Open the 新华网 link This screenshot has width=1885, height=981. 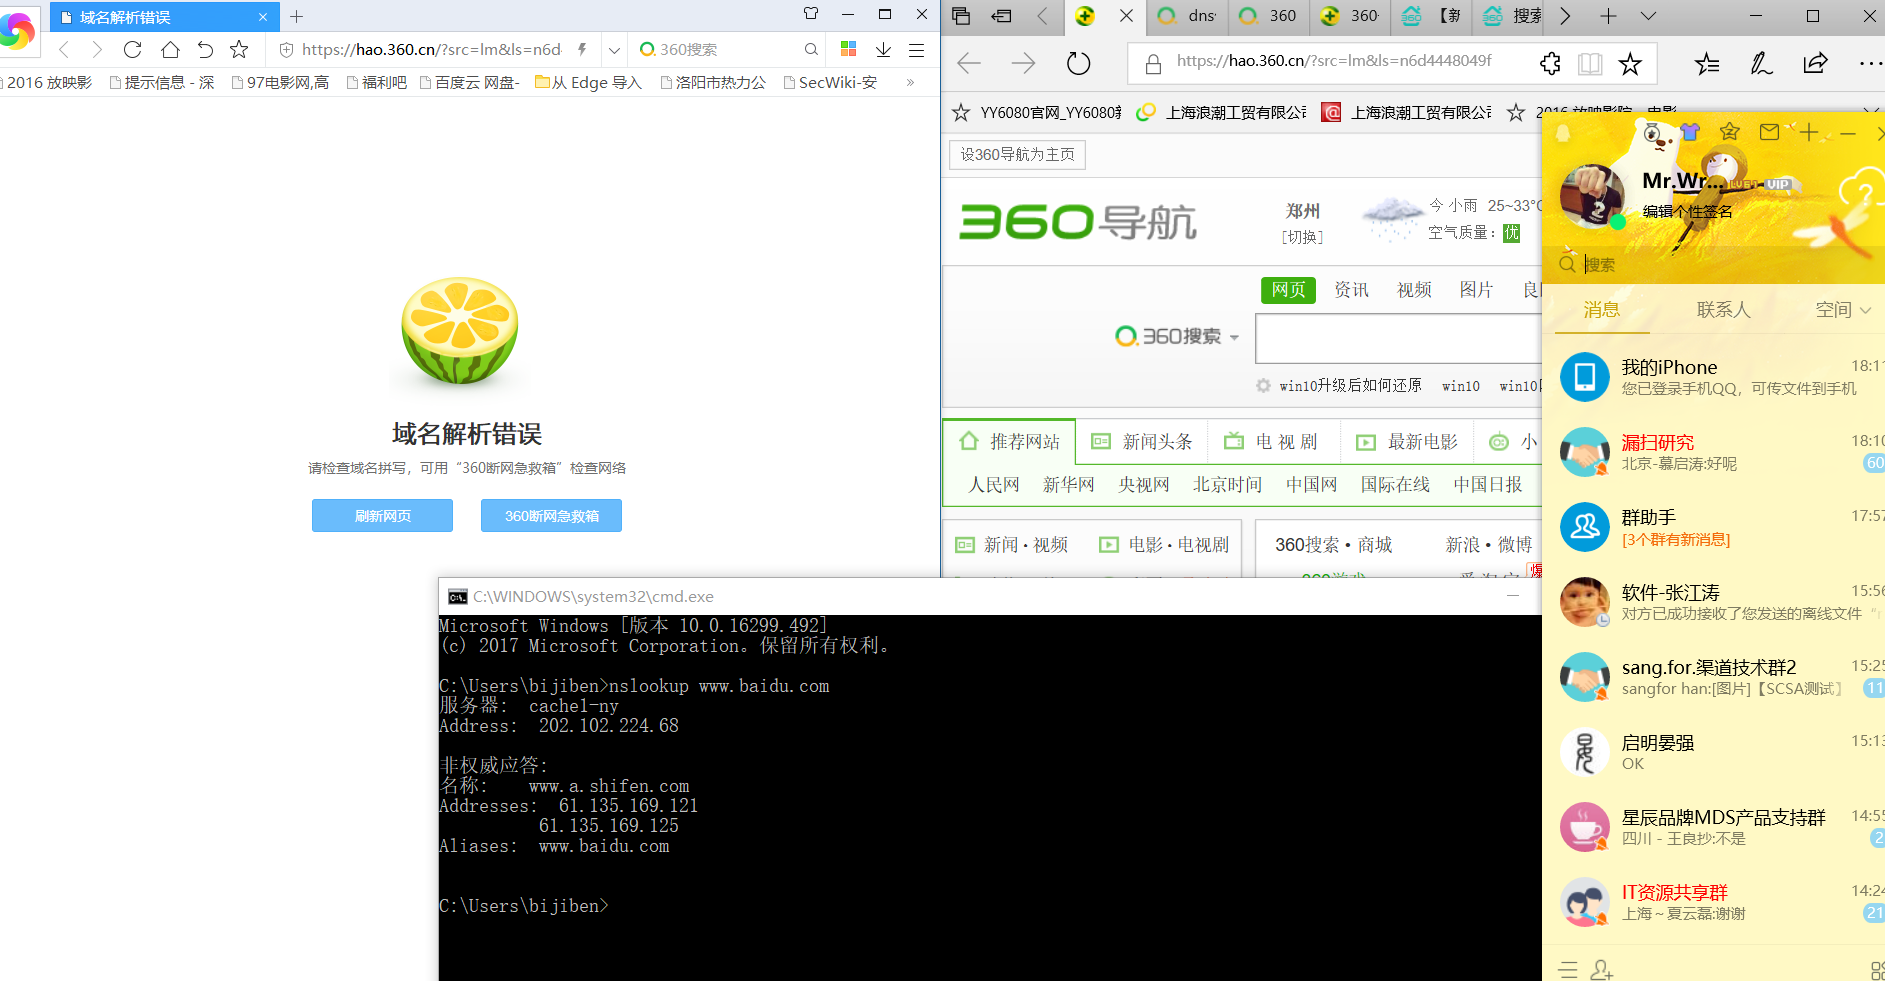click(1068, 485)
